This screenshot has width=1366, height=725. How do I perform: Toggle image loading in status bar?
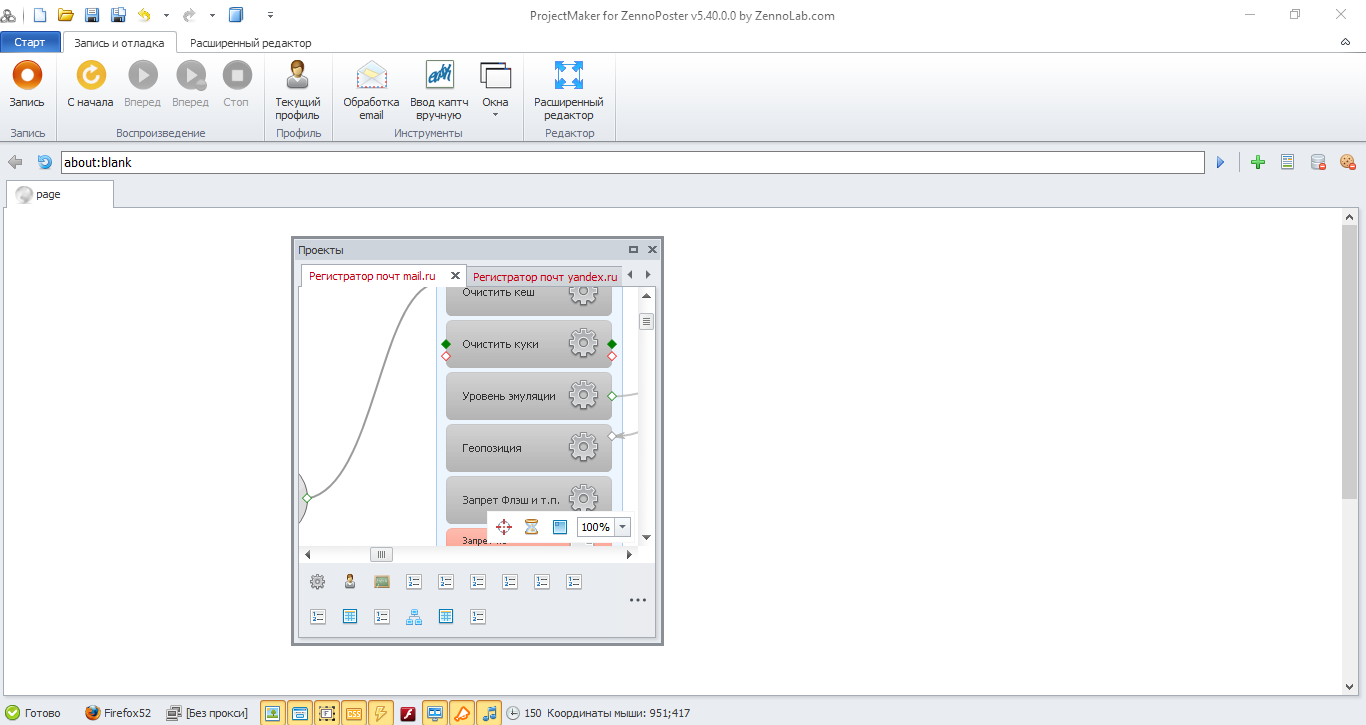point(272,713)
